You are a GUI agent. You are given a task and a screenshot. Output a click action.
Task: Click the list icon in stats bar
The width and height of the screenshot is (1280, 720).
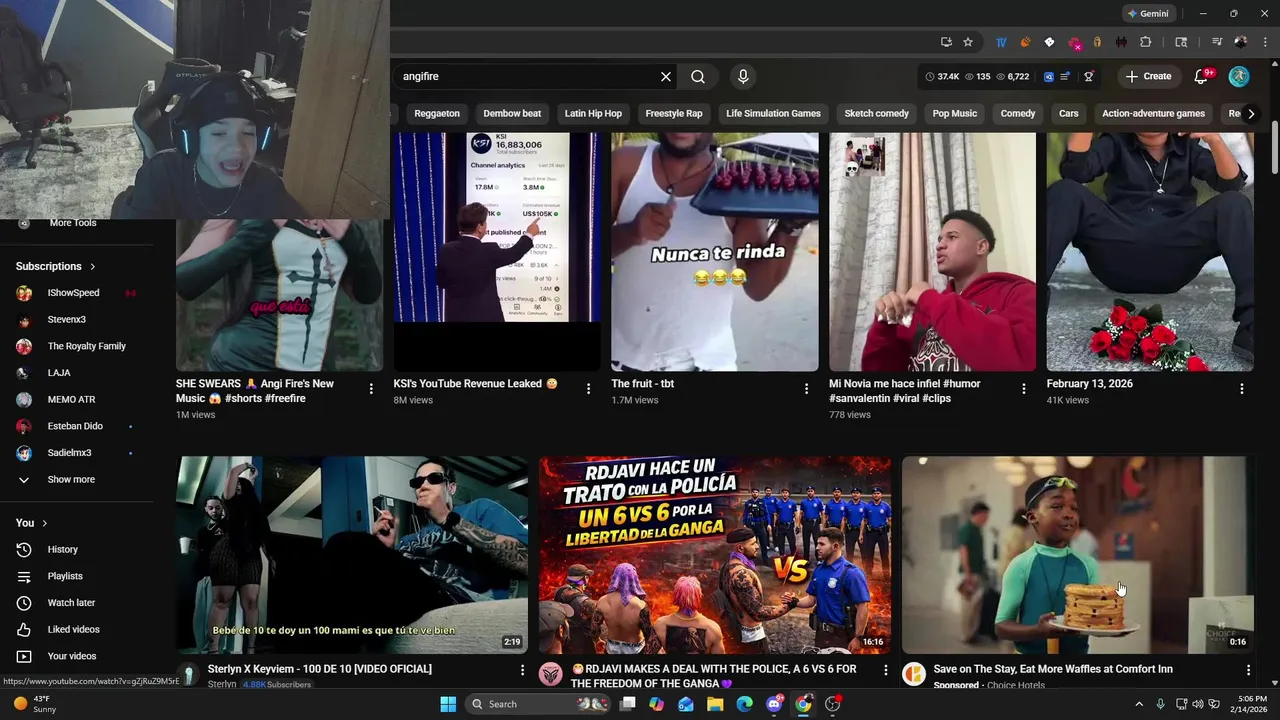click(x=1066, y=76)
